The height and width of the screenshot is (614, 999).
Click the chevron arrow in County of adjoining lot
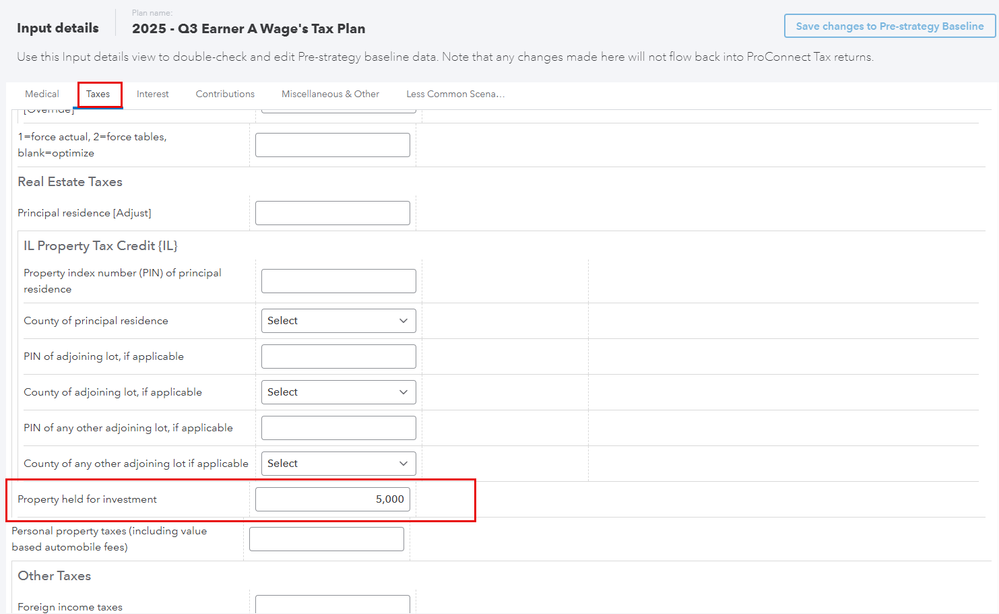click(x=404, y=392)
